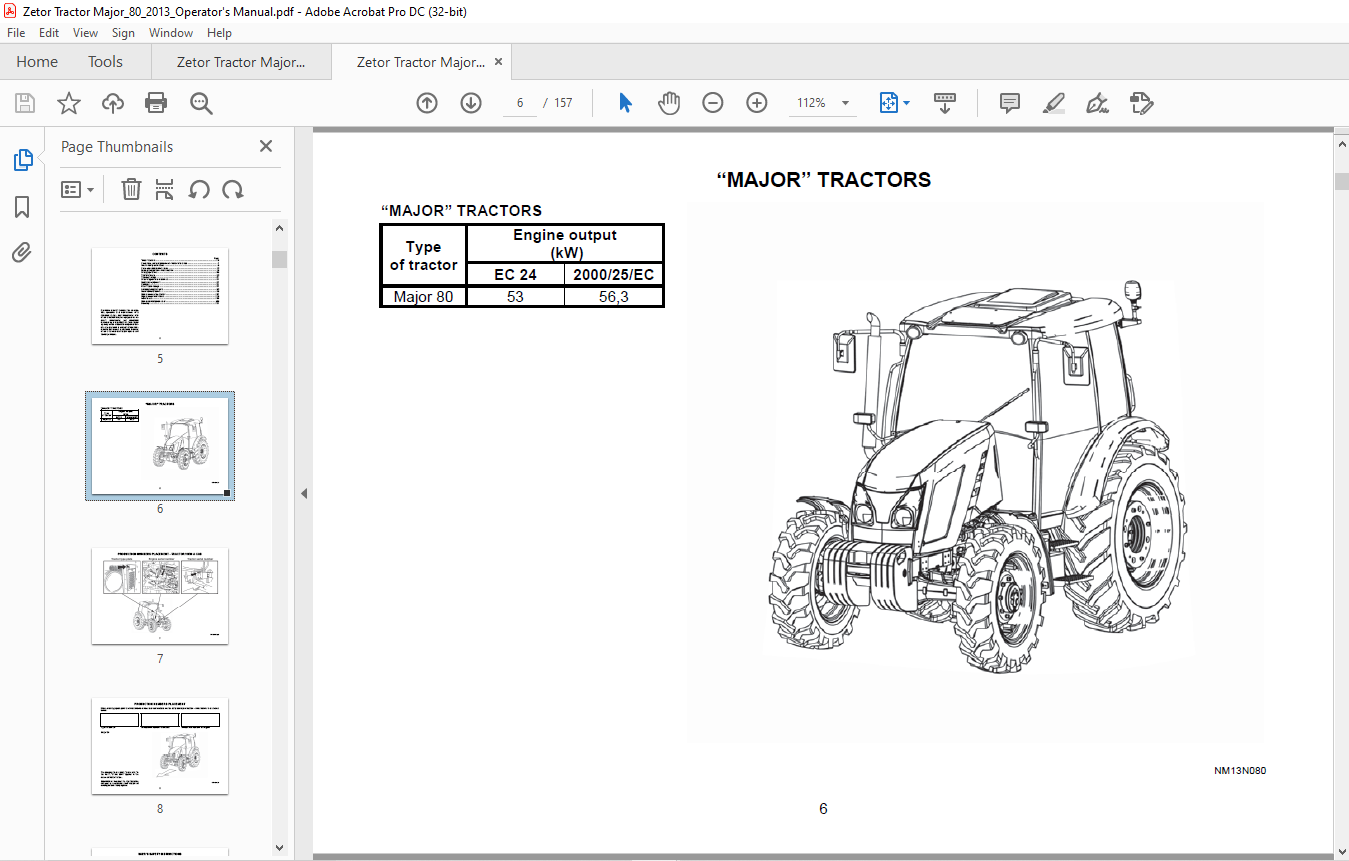Click the Upload to cloud icon
Screen dimensions: 1349x861
tap(113, 103)
